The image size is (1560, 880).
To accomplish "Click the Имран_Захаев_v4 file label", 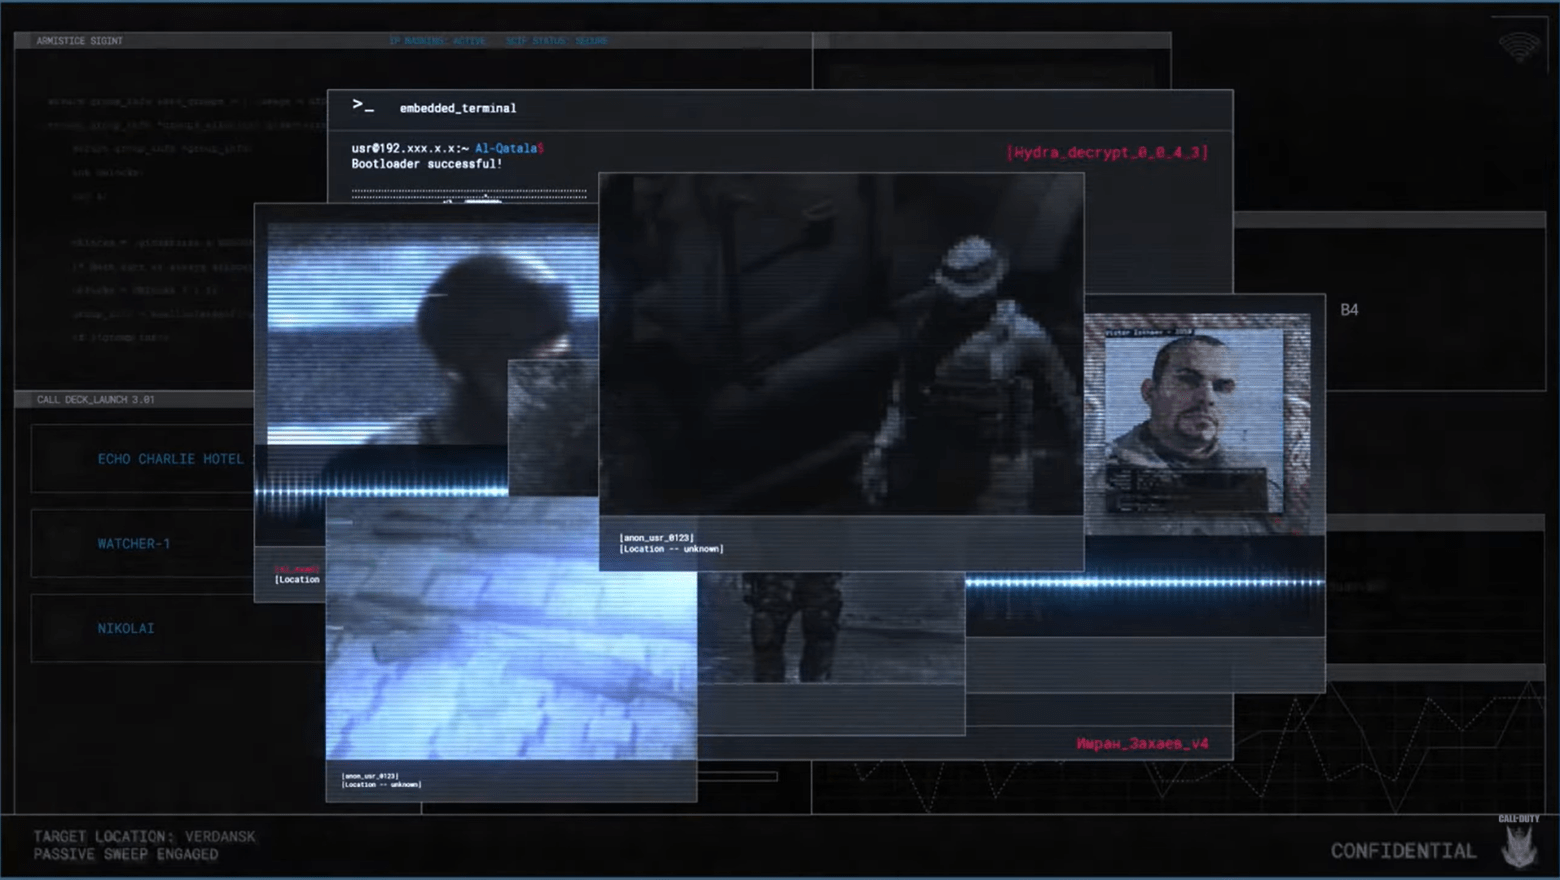I will 1142,743.
